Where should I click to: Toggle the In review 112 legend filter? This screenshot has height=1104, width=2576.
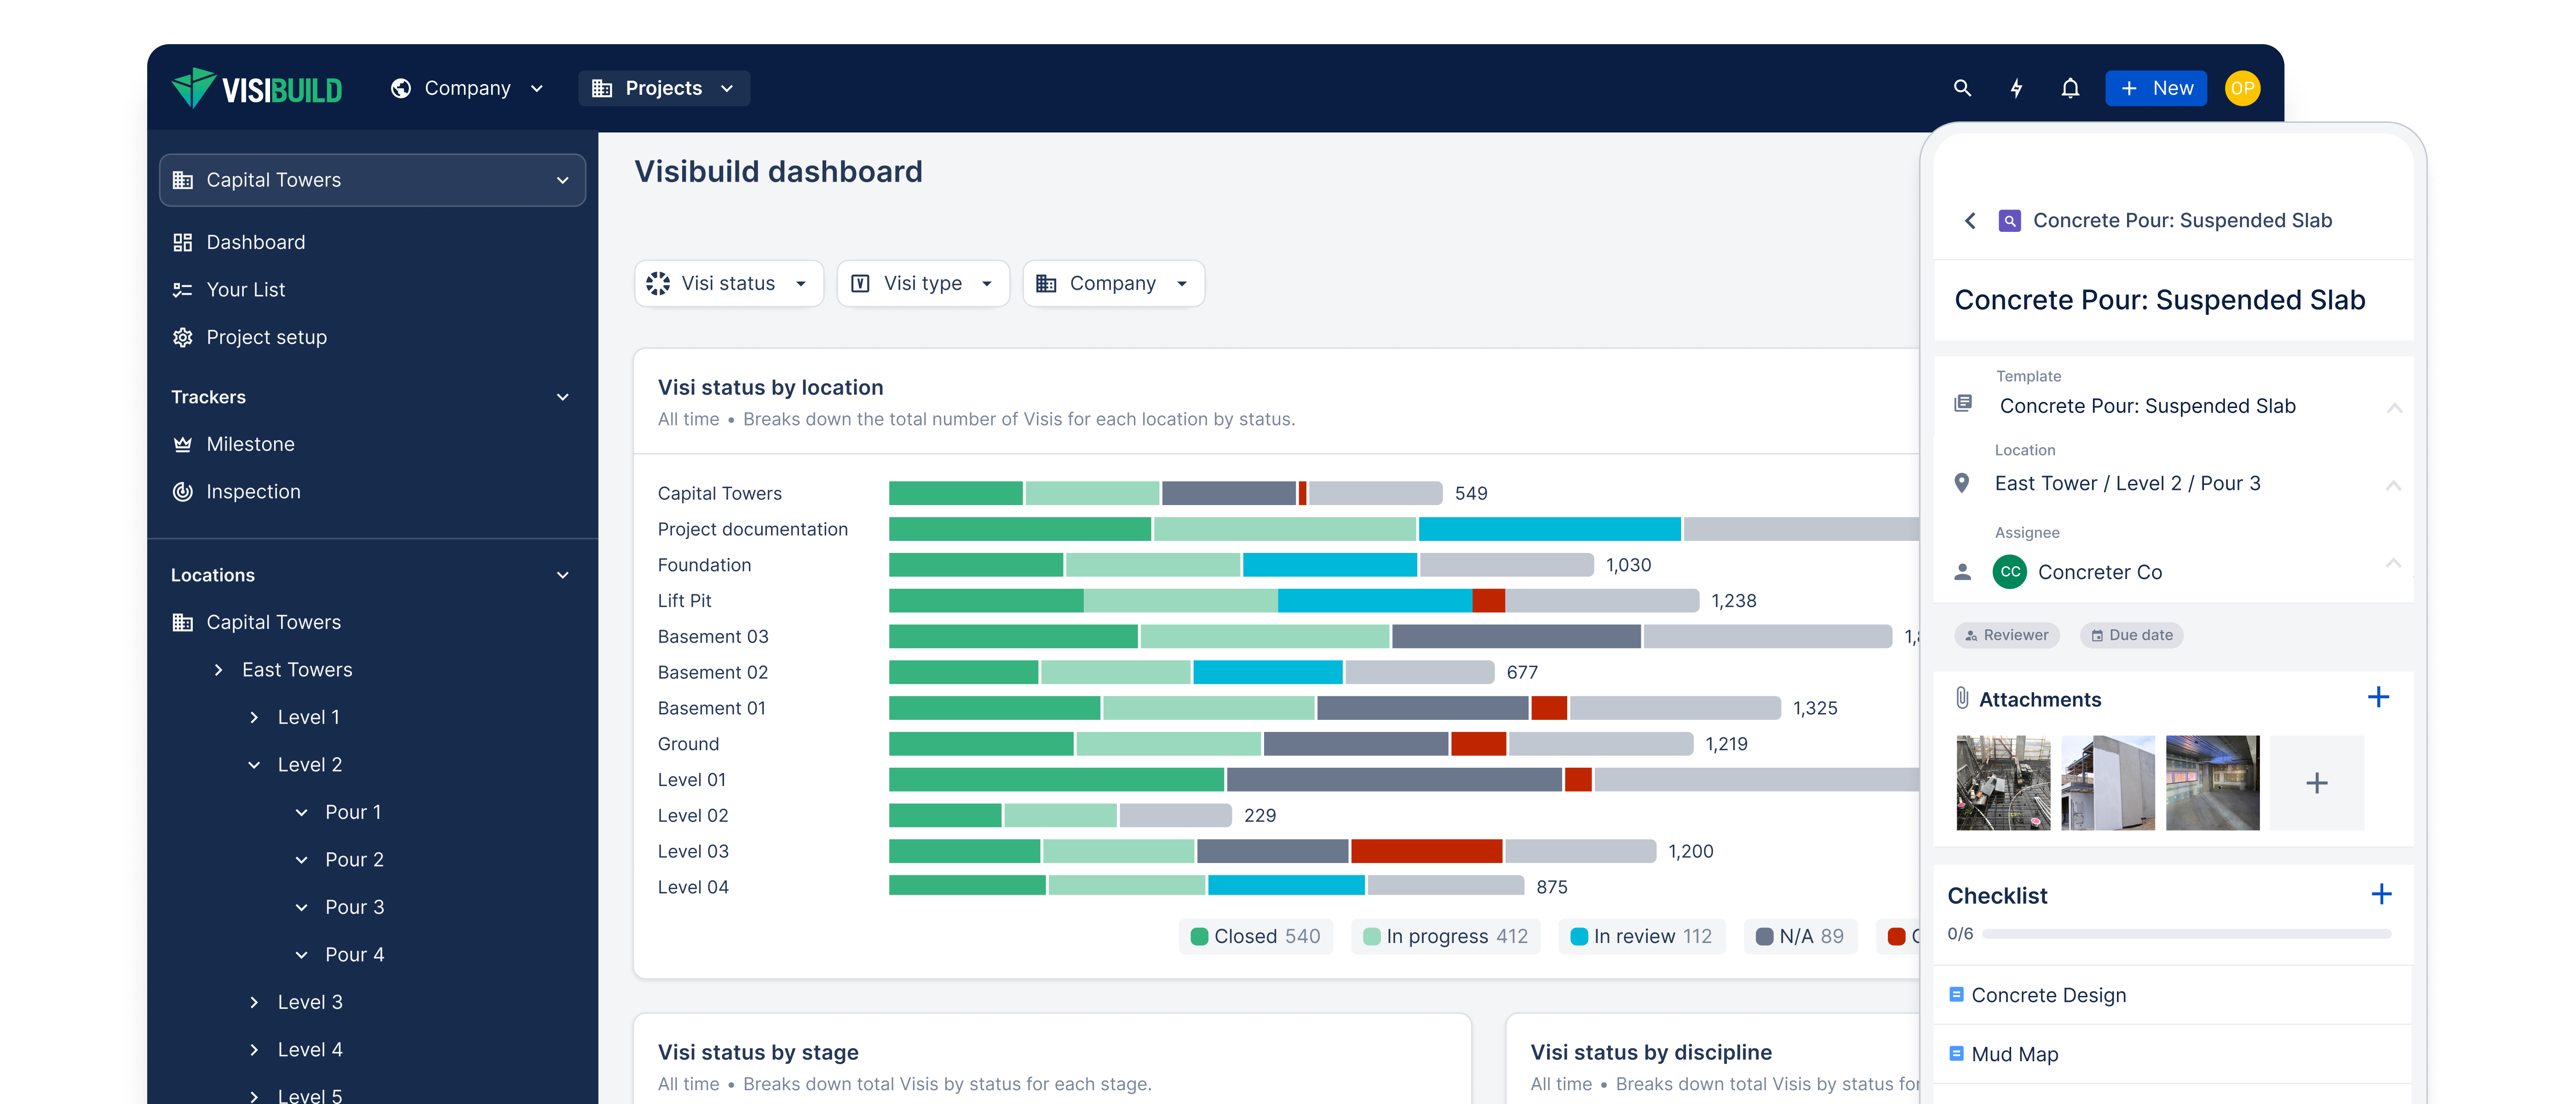pyautogui.click(x=1642, y=936)
